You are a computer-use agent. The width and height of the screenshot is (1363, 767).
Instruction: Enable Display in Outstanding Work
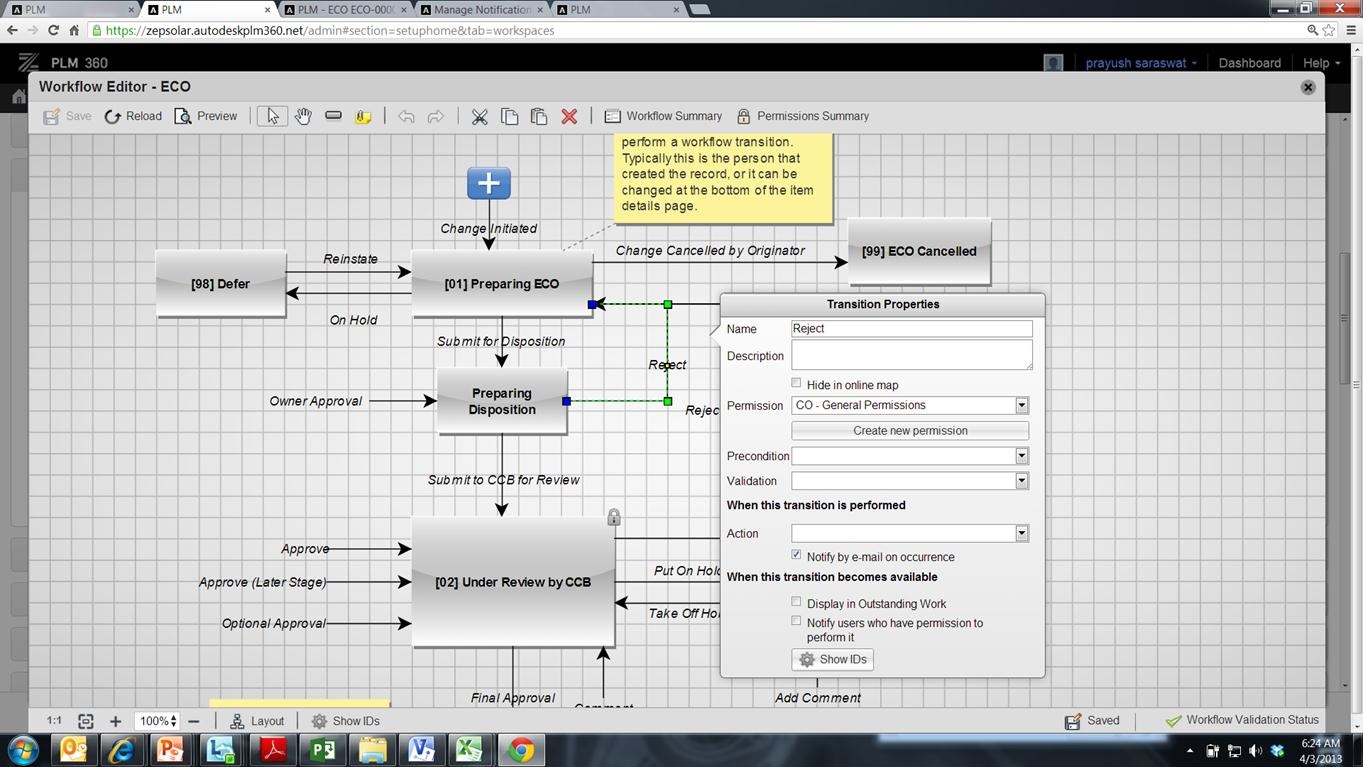796,601
